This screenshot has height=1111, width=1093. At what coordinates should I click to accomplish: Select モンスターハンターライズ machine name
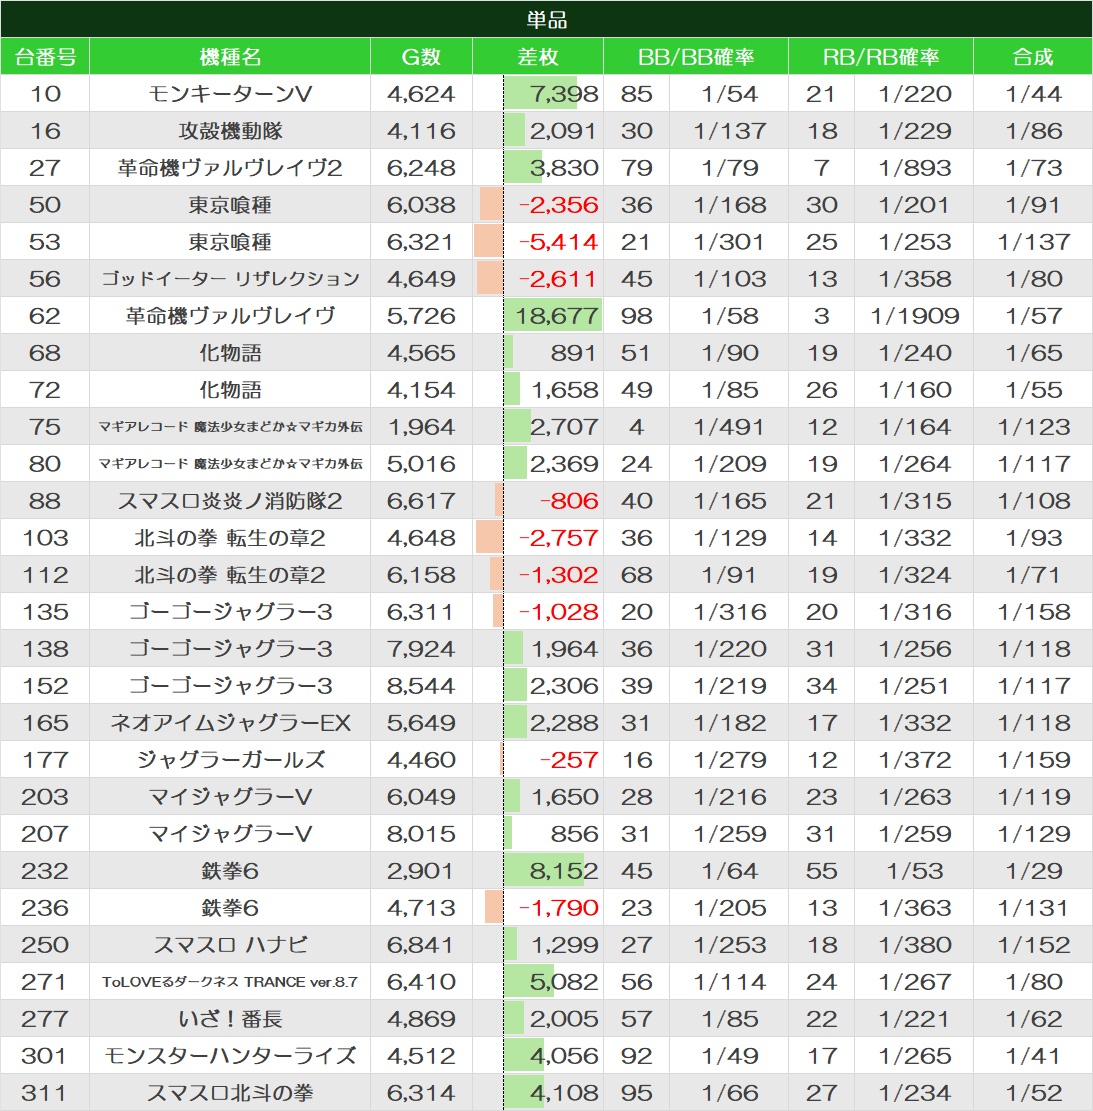(230, 1056)
